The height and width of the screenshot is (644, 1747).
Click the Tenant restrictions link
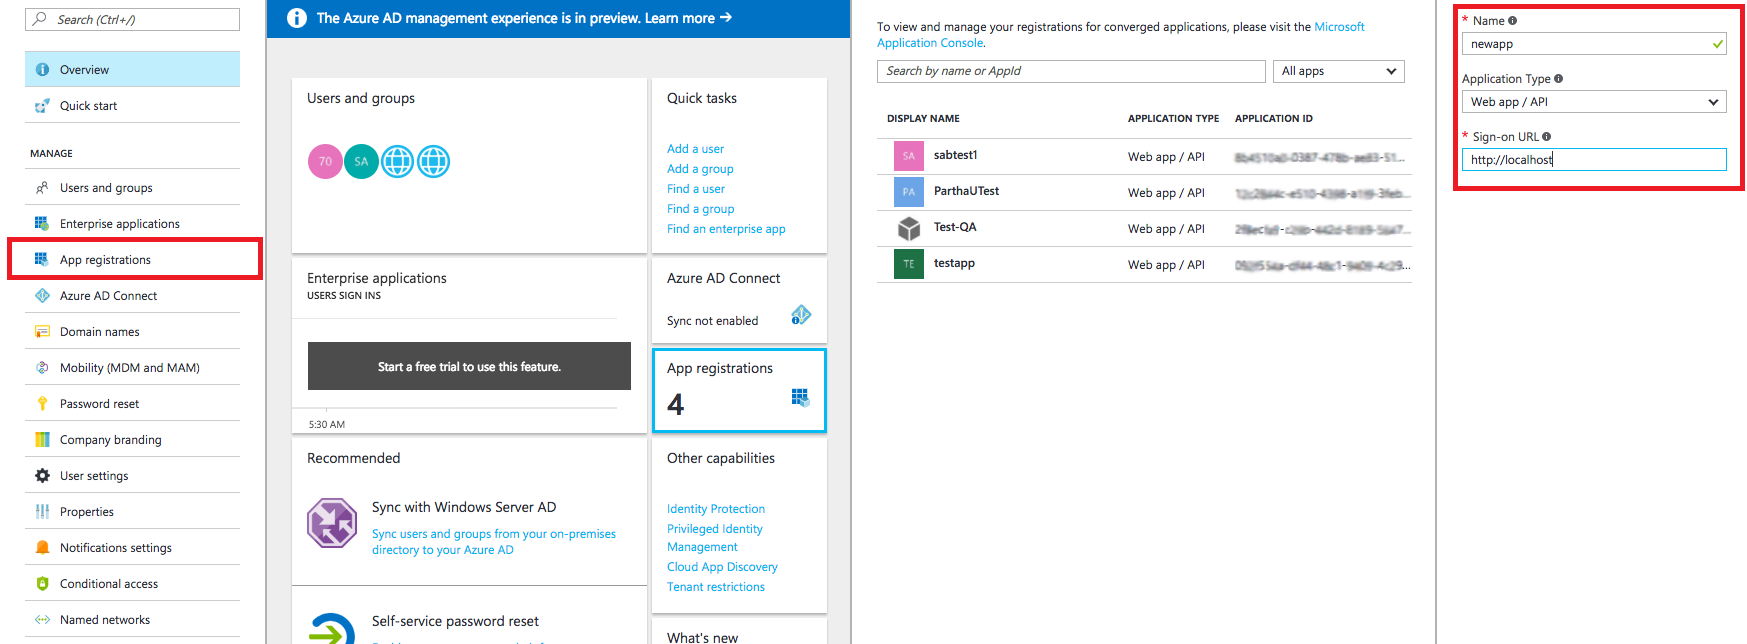pos(716,587)
